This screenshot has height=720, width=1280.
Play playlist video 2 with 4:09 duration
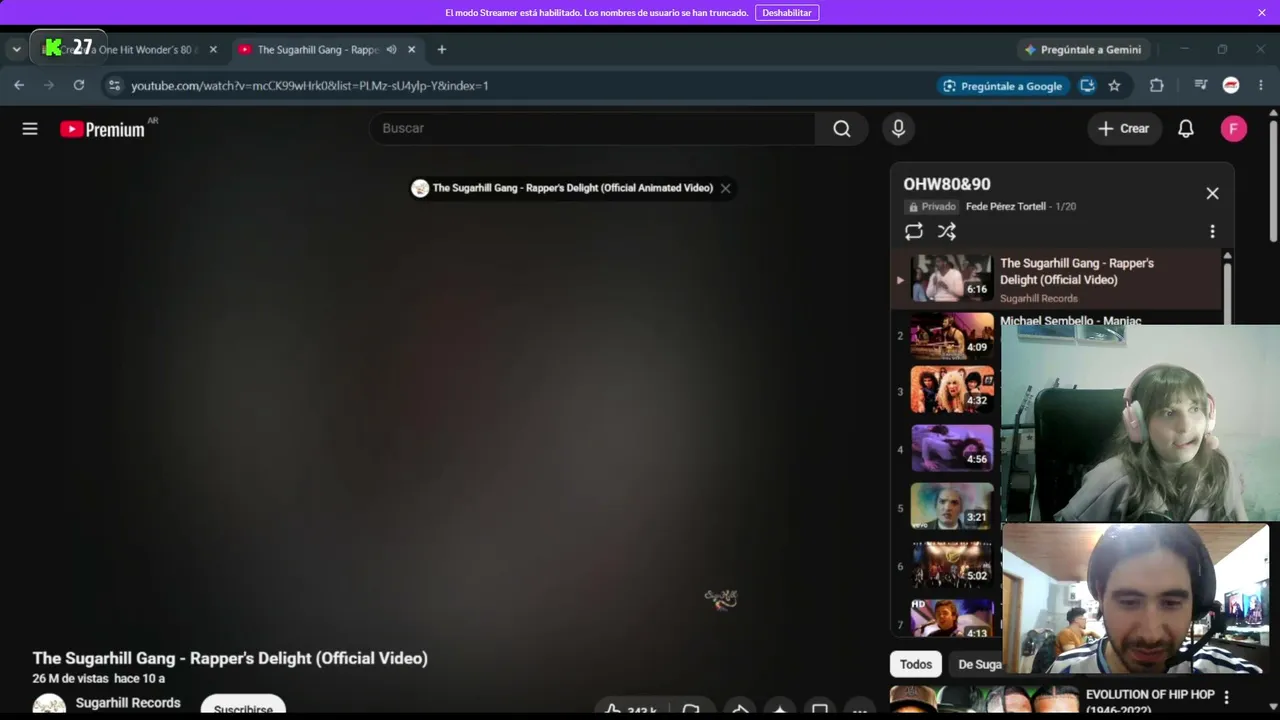point(952,336)
